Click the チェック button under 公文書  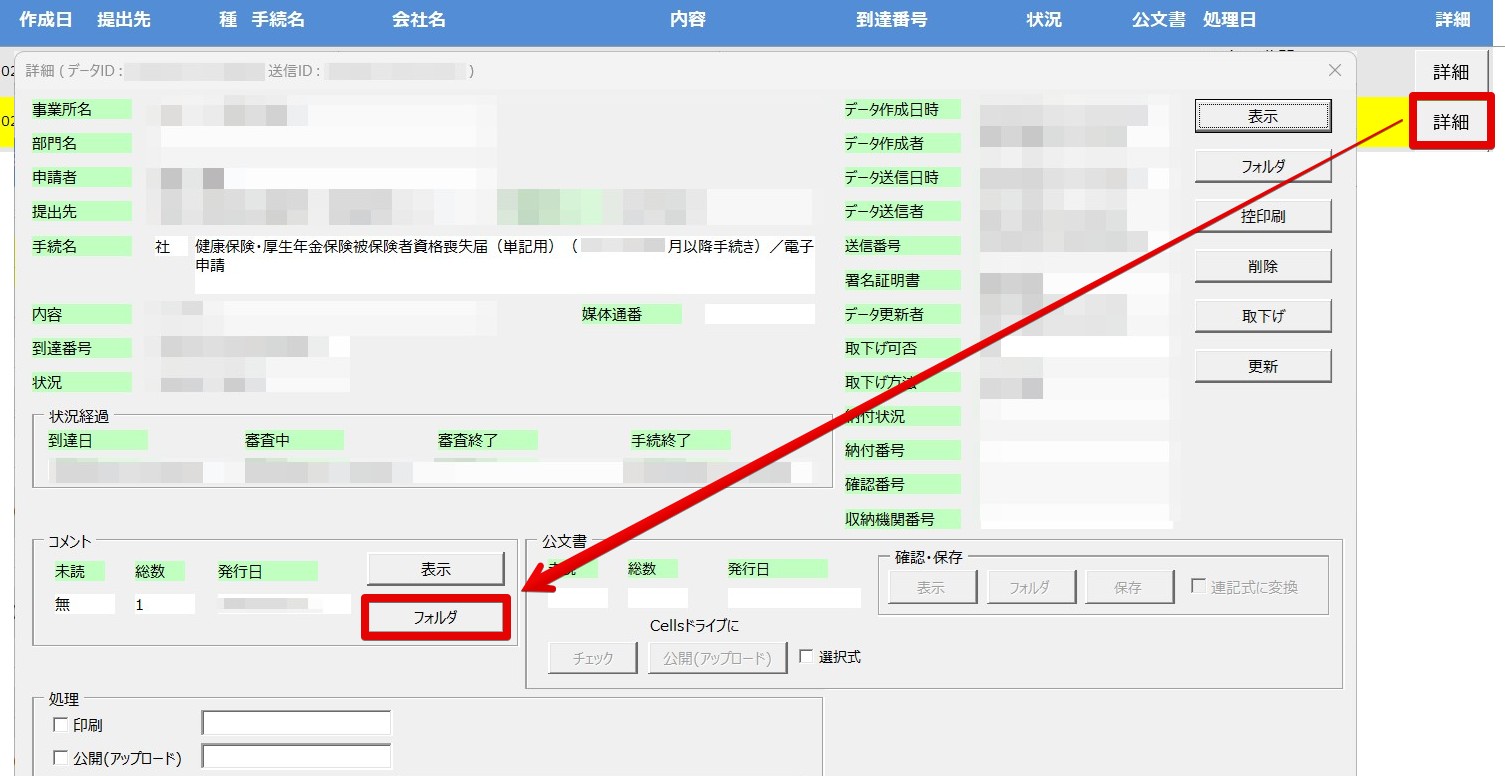tap(593, 658)
